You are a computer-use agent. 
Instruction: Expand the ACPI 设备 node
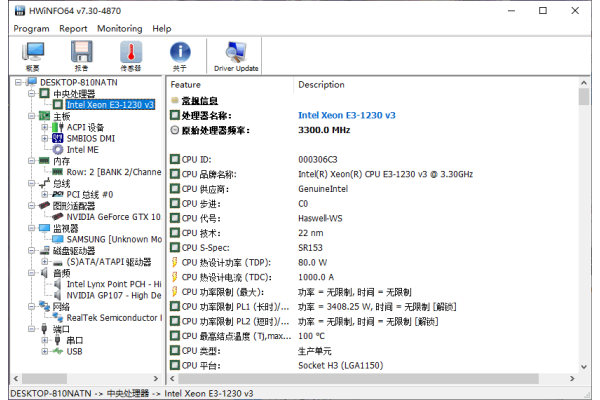point(45,127)
